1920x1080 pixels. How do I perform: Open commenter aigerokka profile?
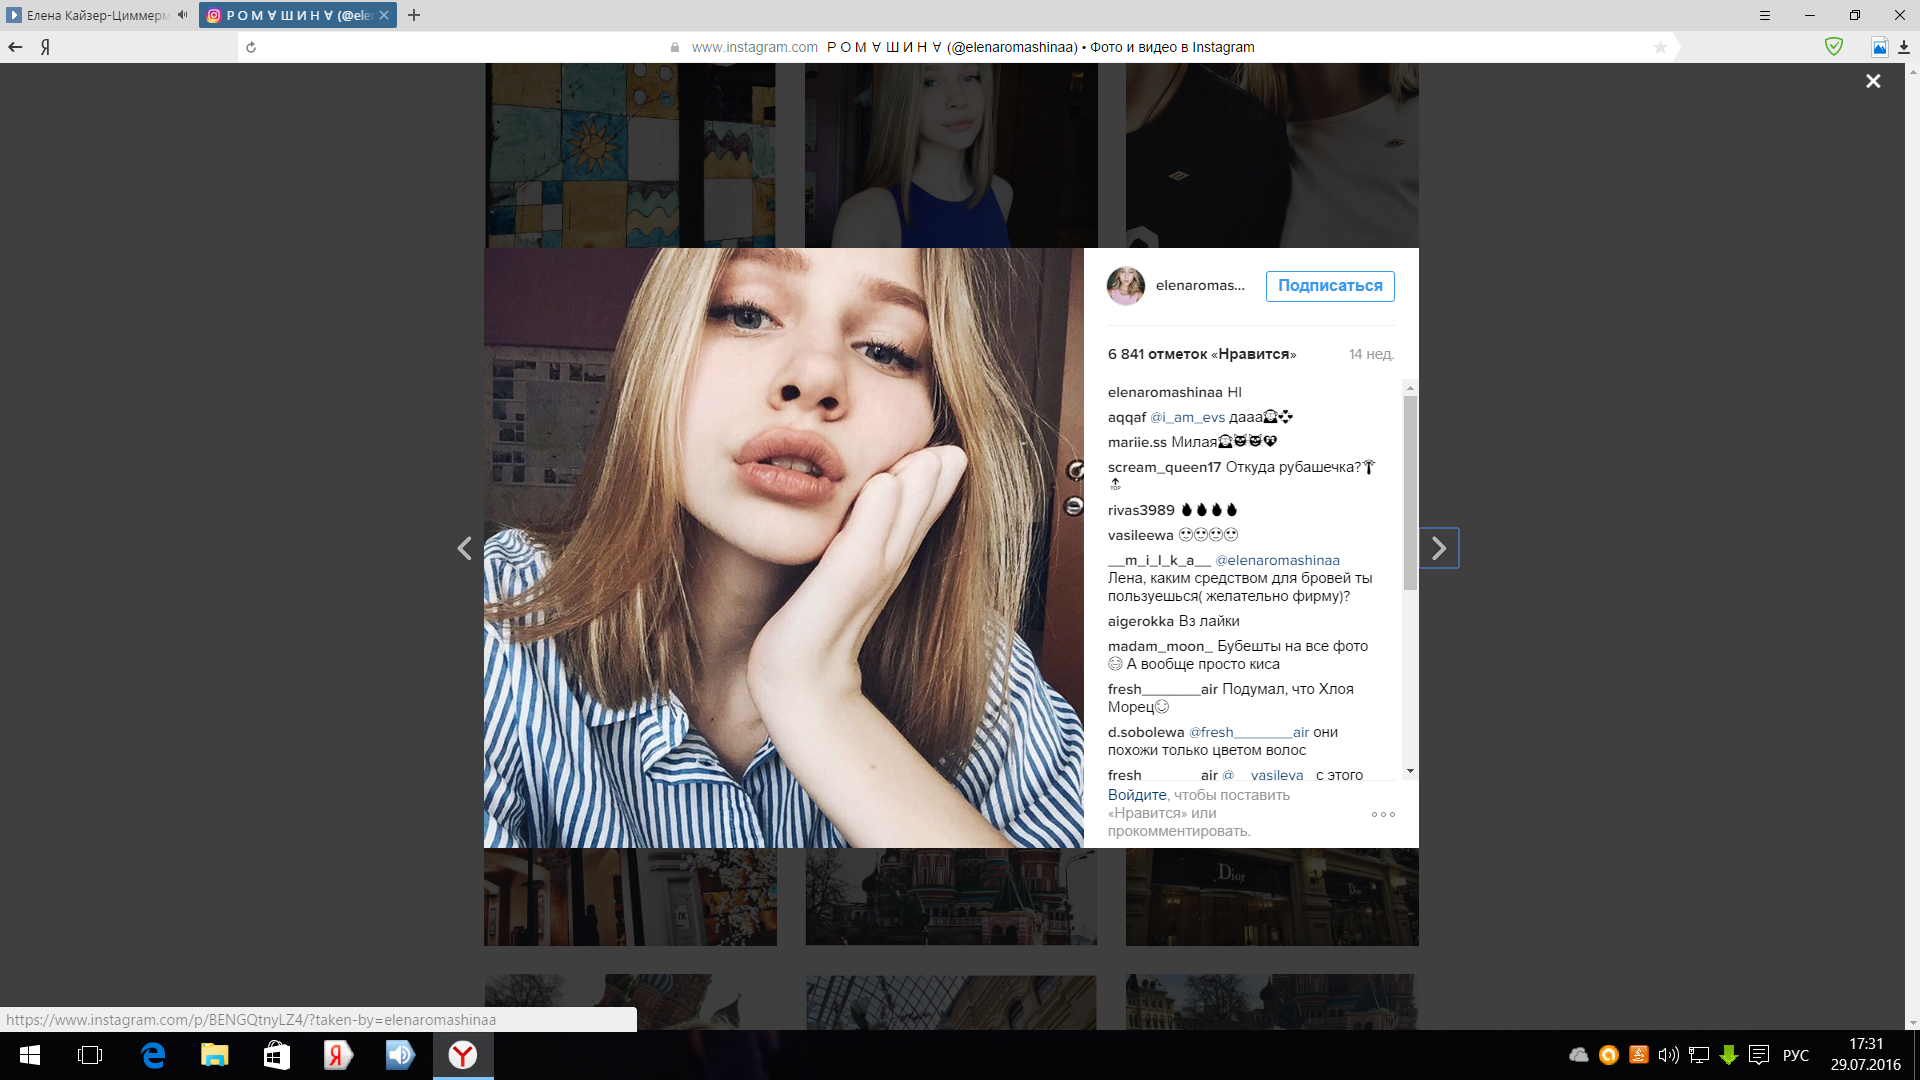[1141, 621]
